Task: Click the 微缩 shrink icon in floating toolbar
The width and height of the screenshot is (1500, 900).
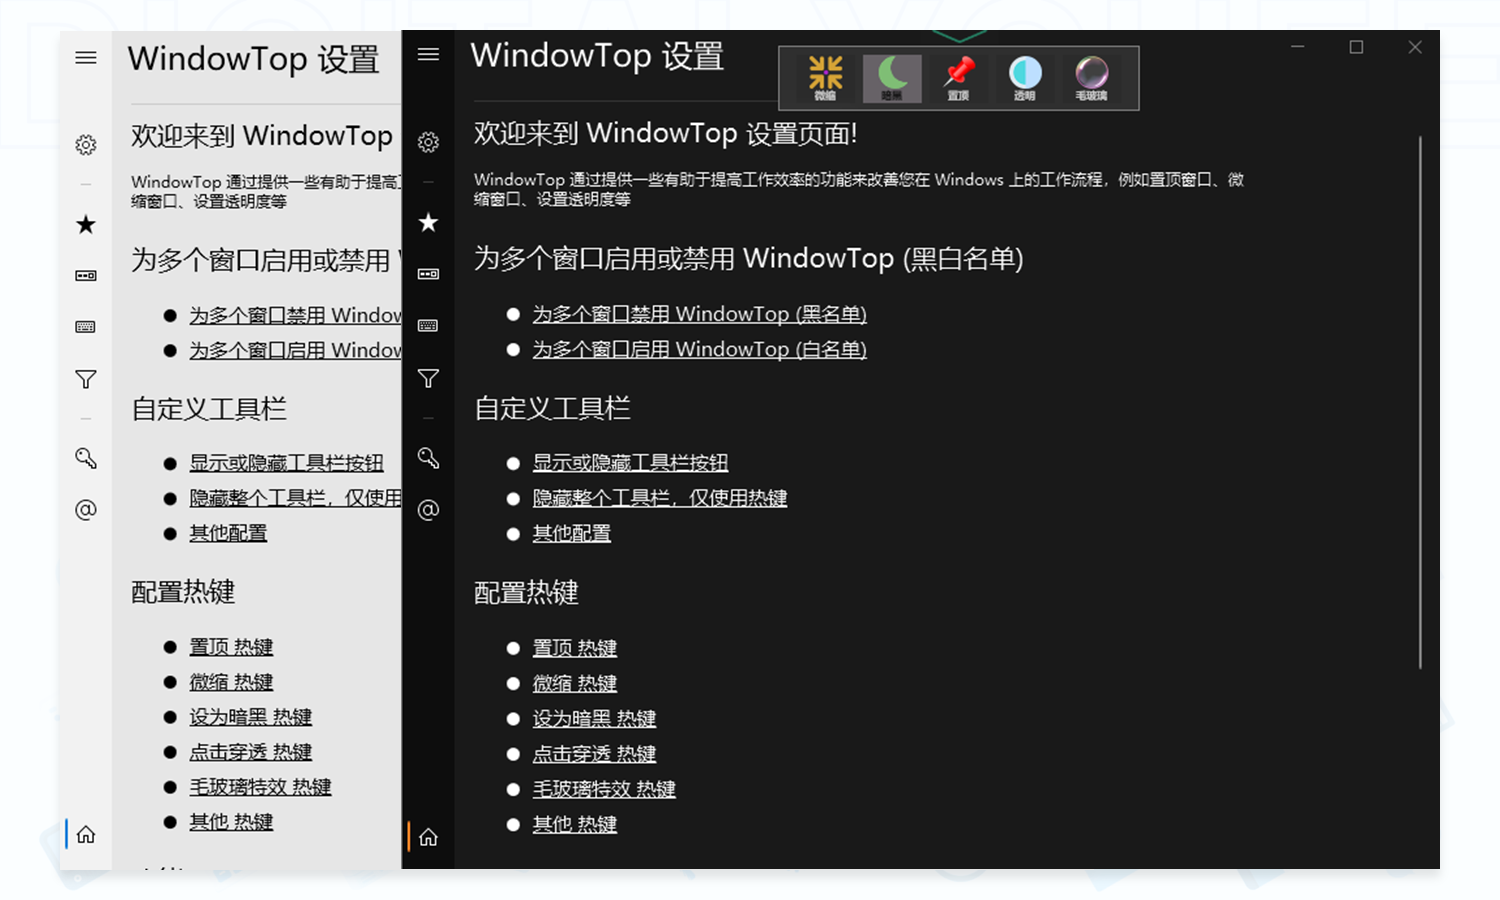Action: point(825,77)
